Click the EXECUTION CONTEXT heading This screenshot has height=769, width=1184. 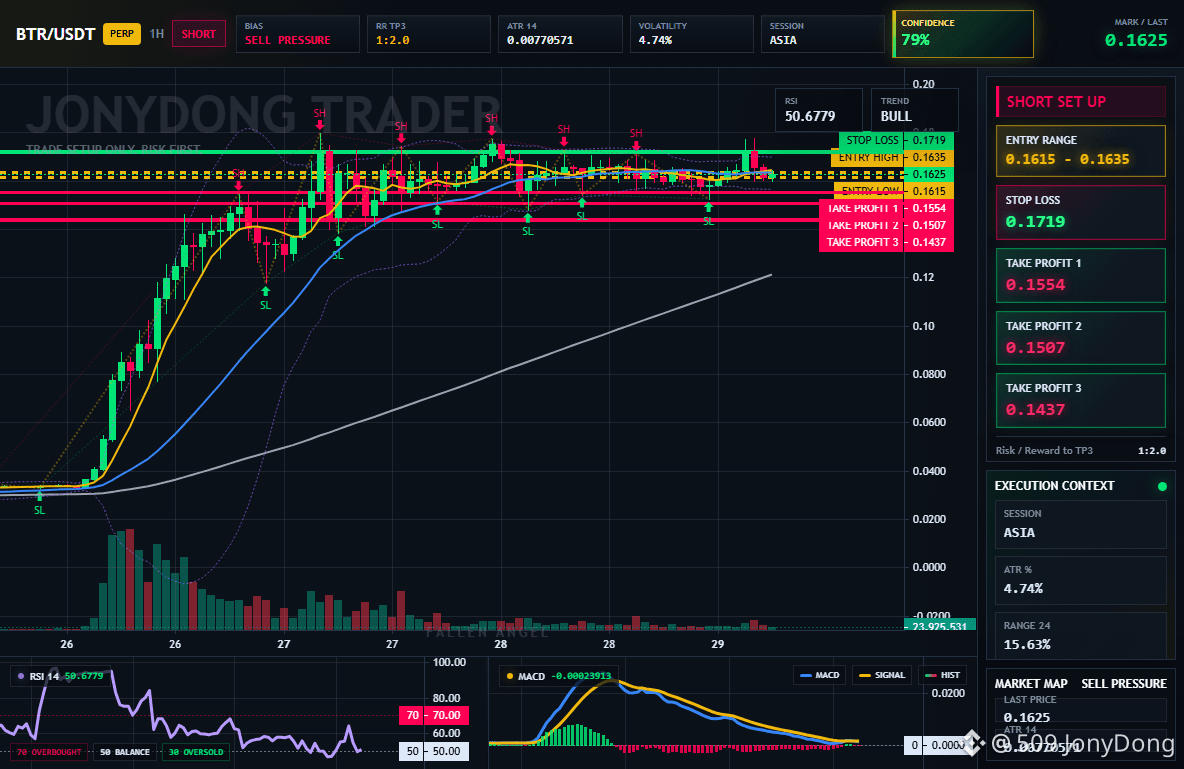point(1054,486)
